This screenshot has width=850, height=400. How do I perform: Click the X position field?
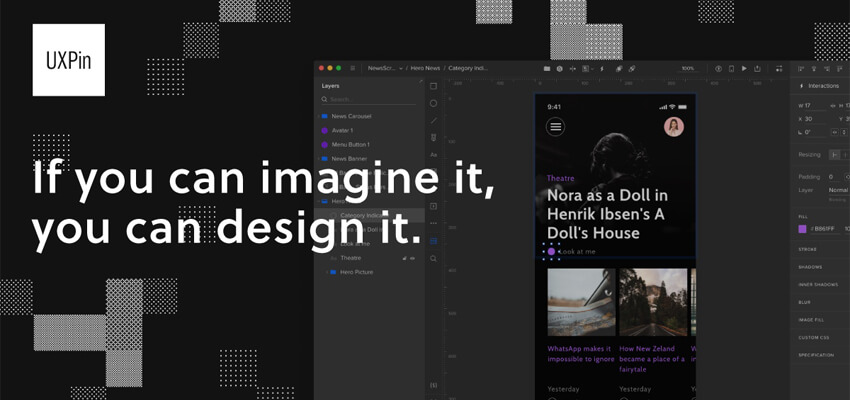(812, 119)
